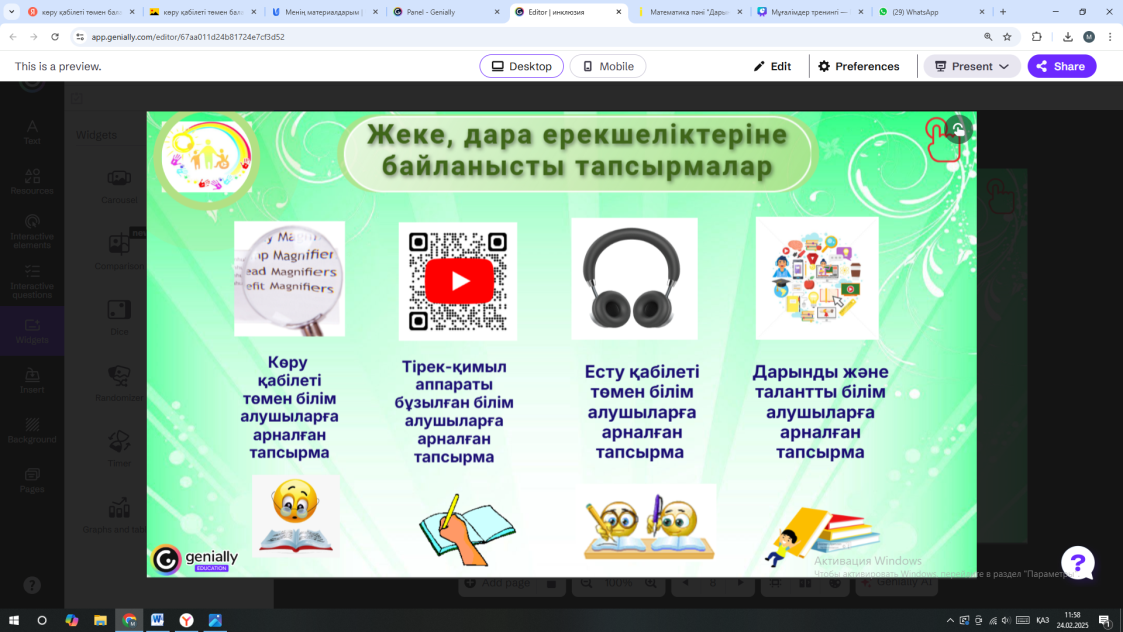Open the clock and calendar flyout

point(1072,621)
